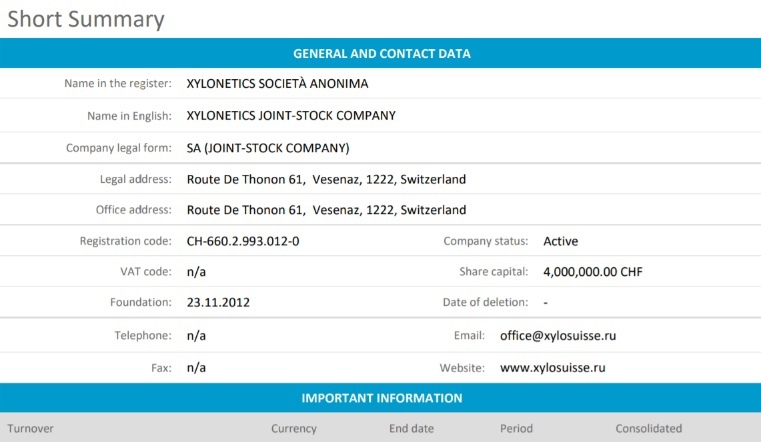
Task: Click the Active company status value
Action: point(560,241)
